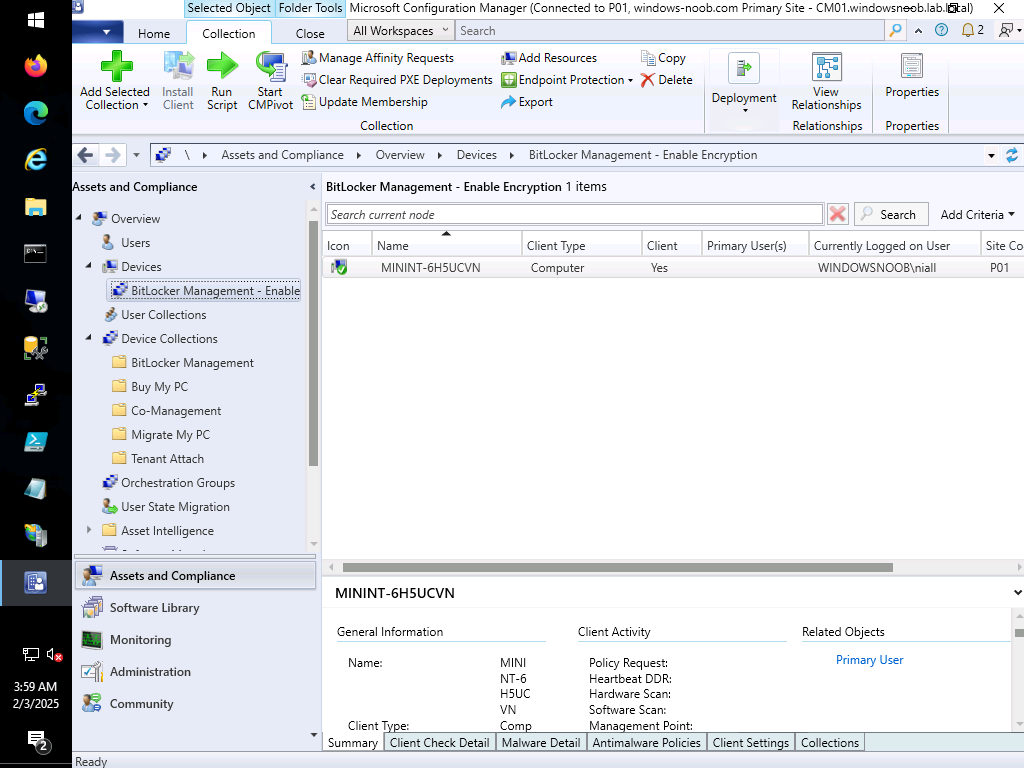Viewport: 1024px width, 768px height.
Task: Select the MININT-6H5UCVN device row
Action: 673,268
